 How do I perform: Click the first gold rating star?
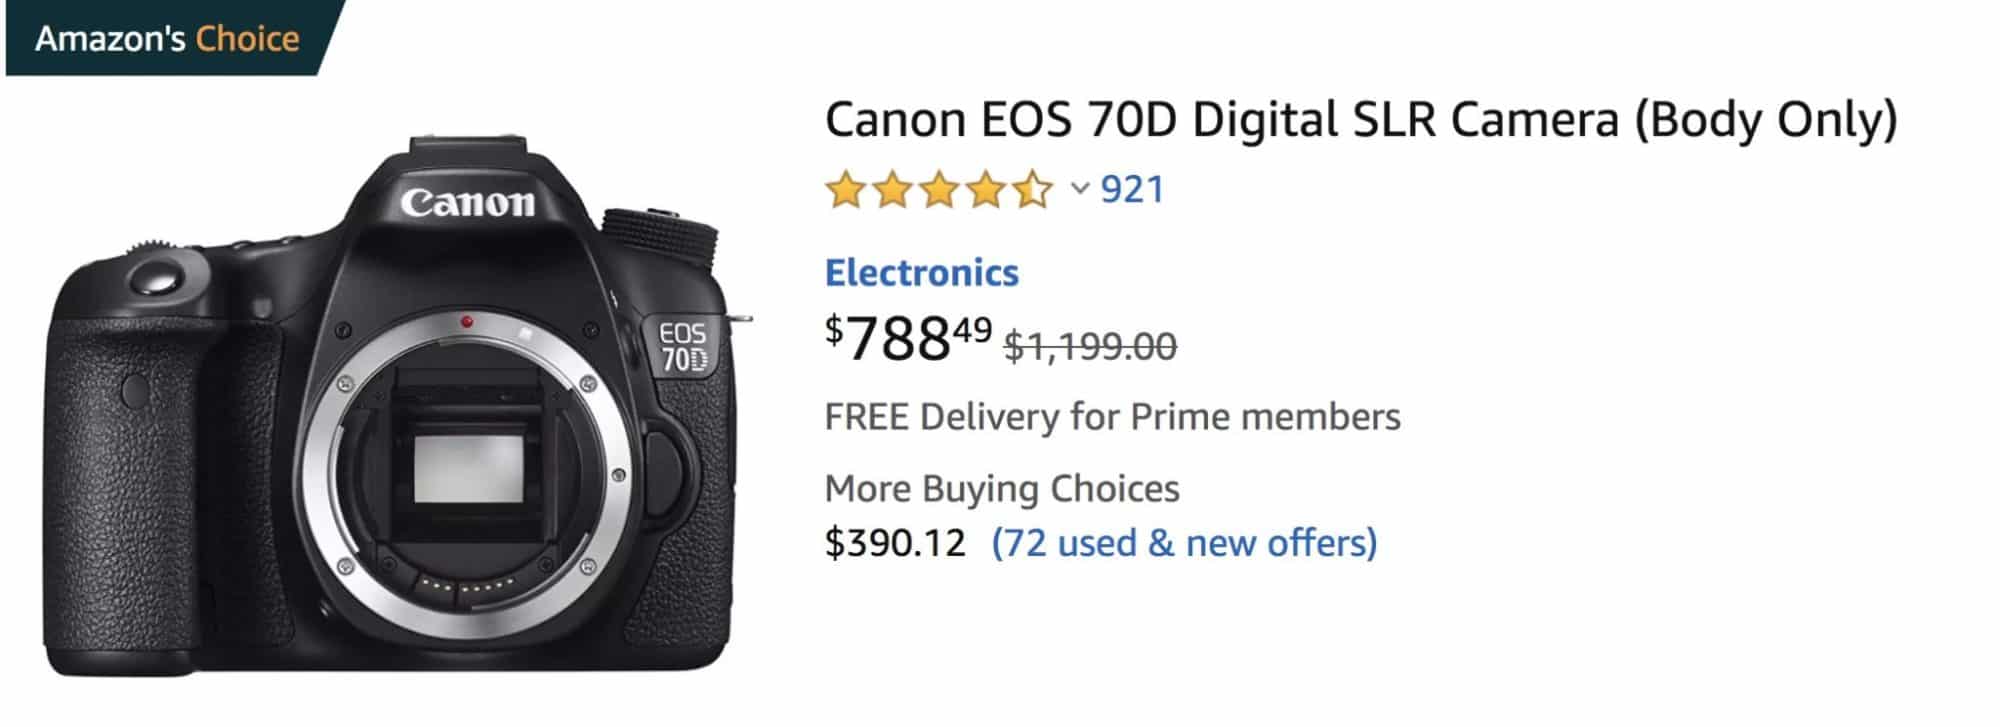coord(845,188)
